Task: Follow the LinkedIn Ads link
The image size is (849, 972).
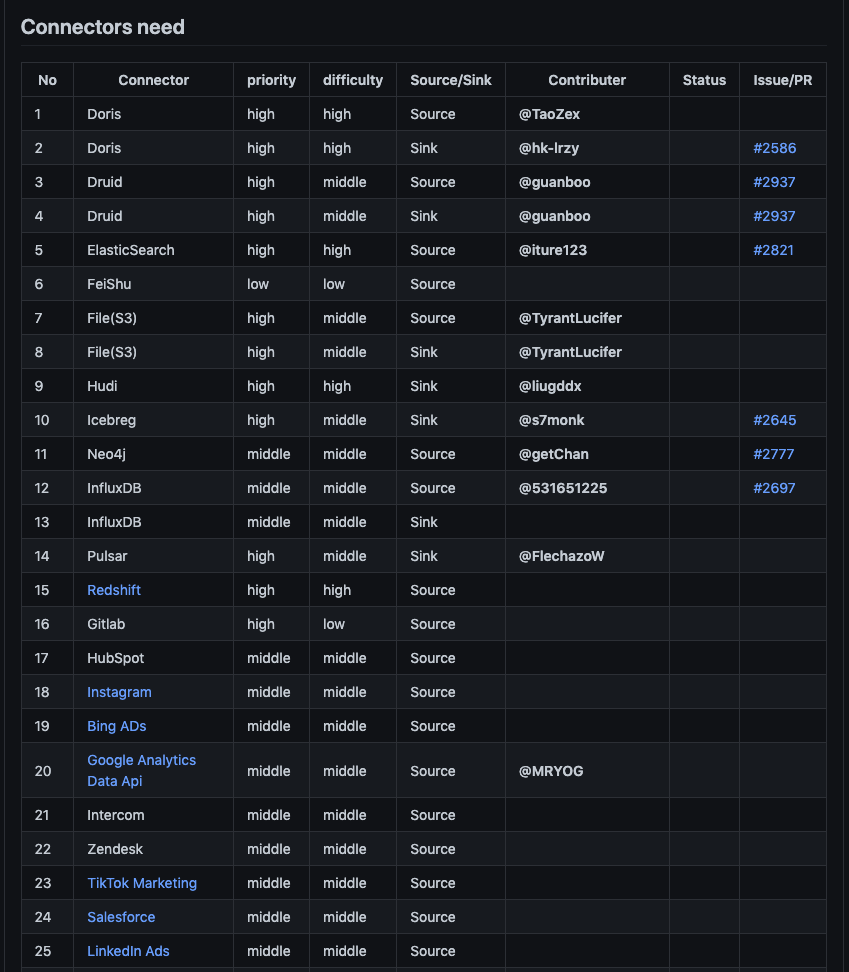Action: pos(128,951)
